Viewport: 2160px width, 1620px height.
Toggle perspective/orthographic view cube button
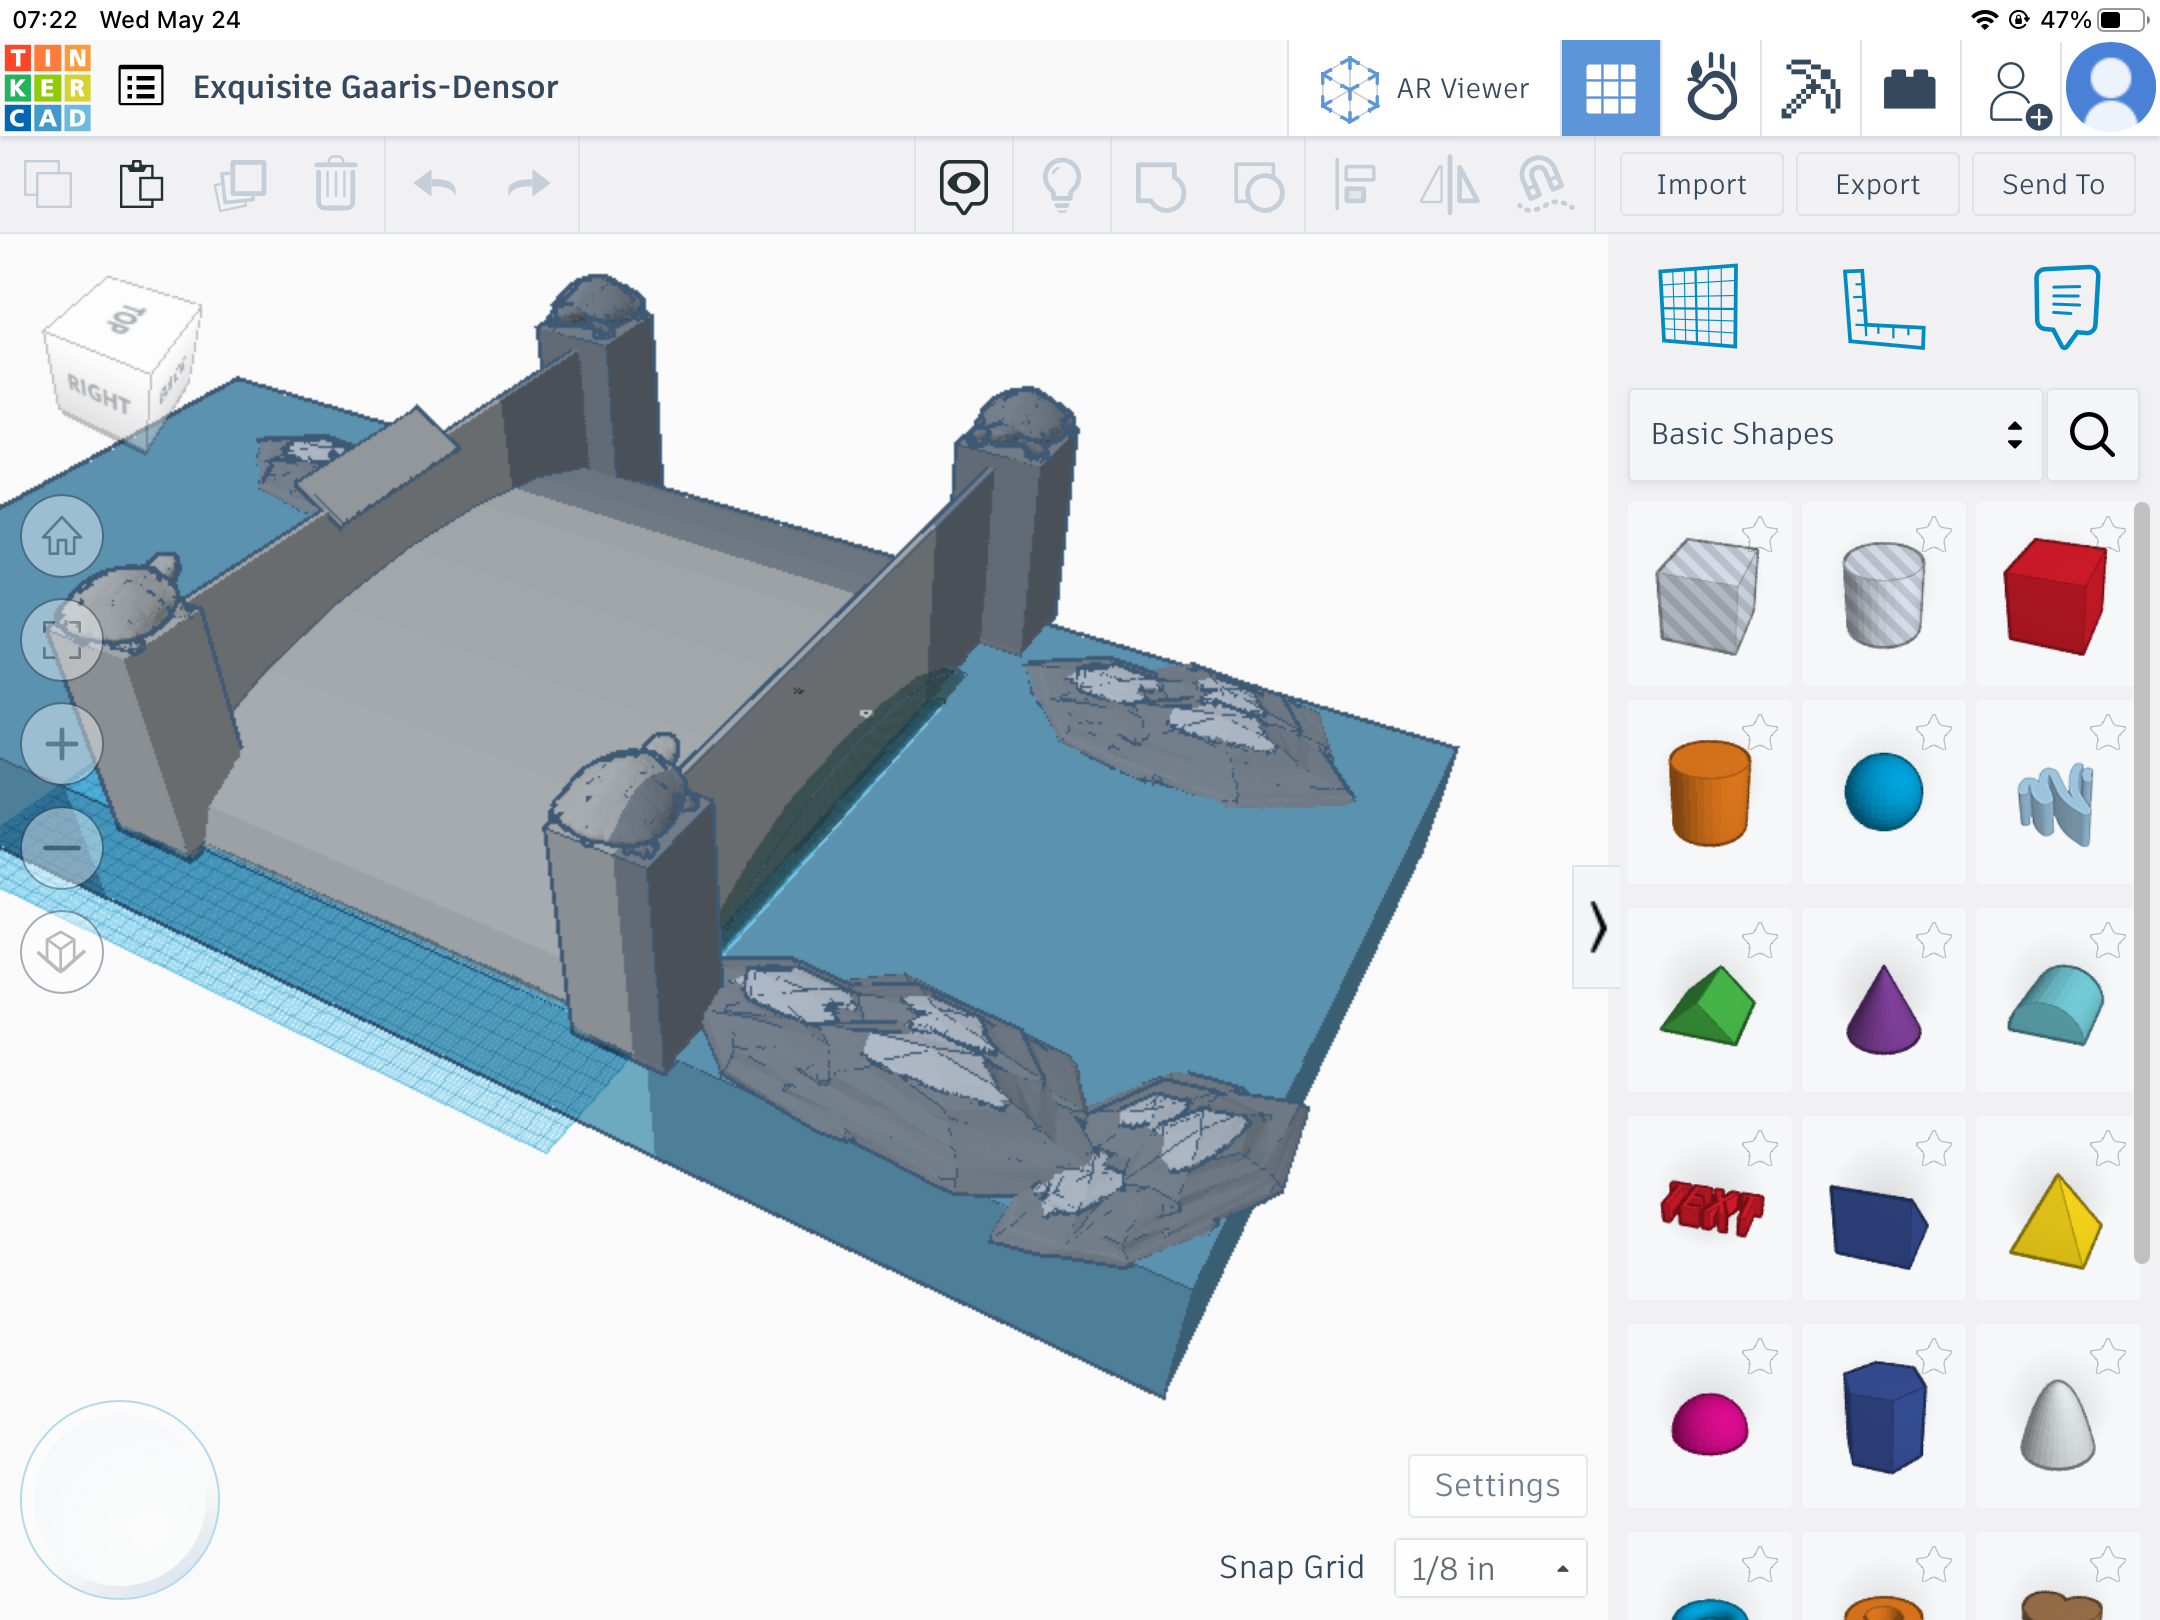point(62,952)
